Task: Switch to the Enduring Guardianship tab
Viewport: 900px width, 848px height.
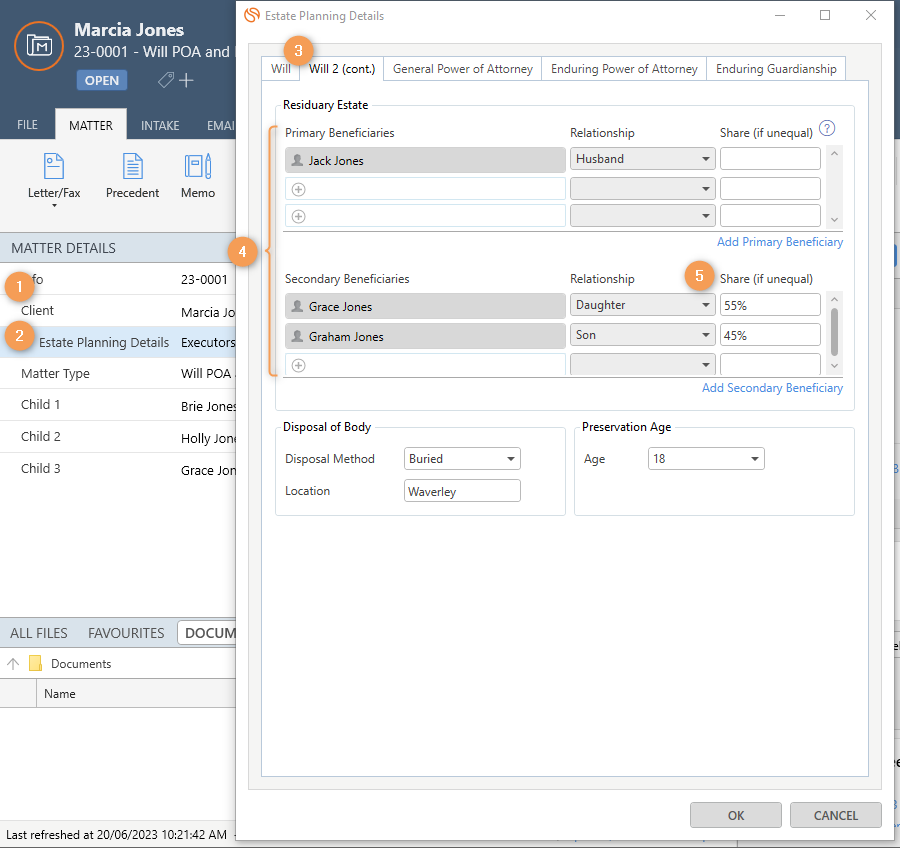Action: click(x=776, y=69)
